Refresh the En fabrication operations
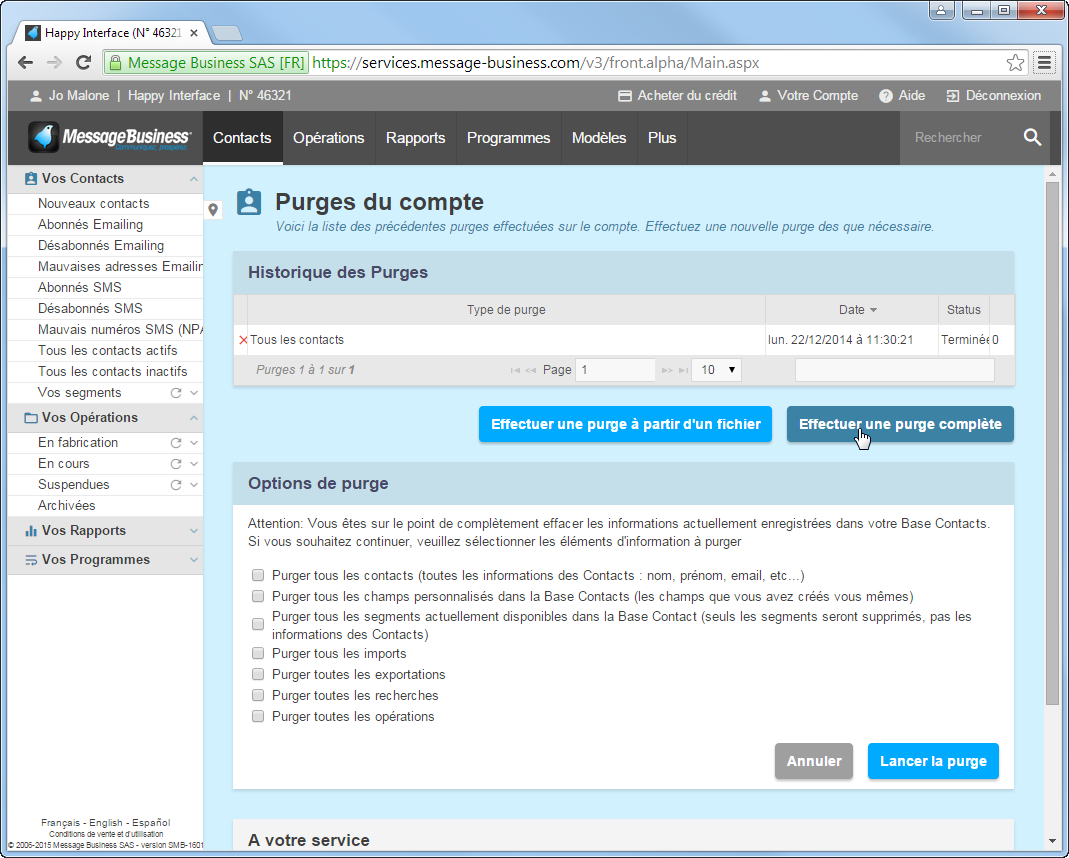Image resolution: width=1069 pixels, height=858 pixels. point(176,443)
